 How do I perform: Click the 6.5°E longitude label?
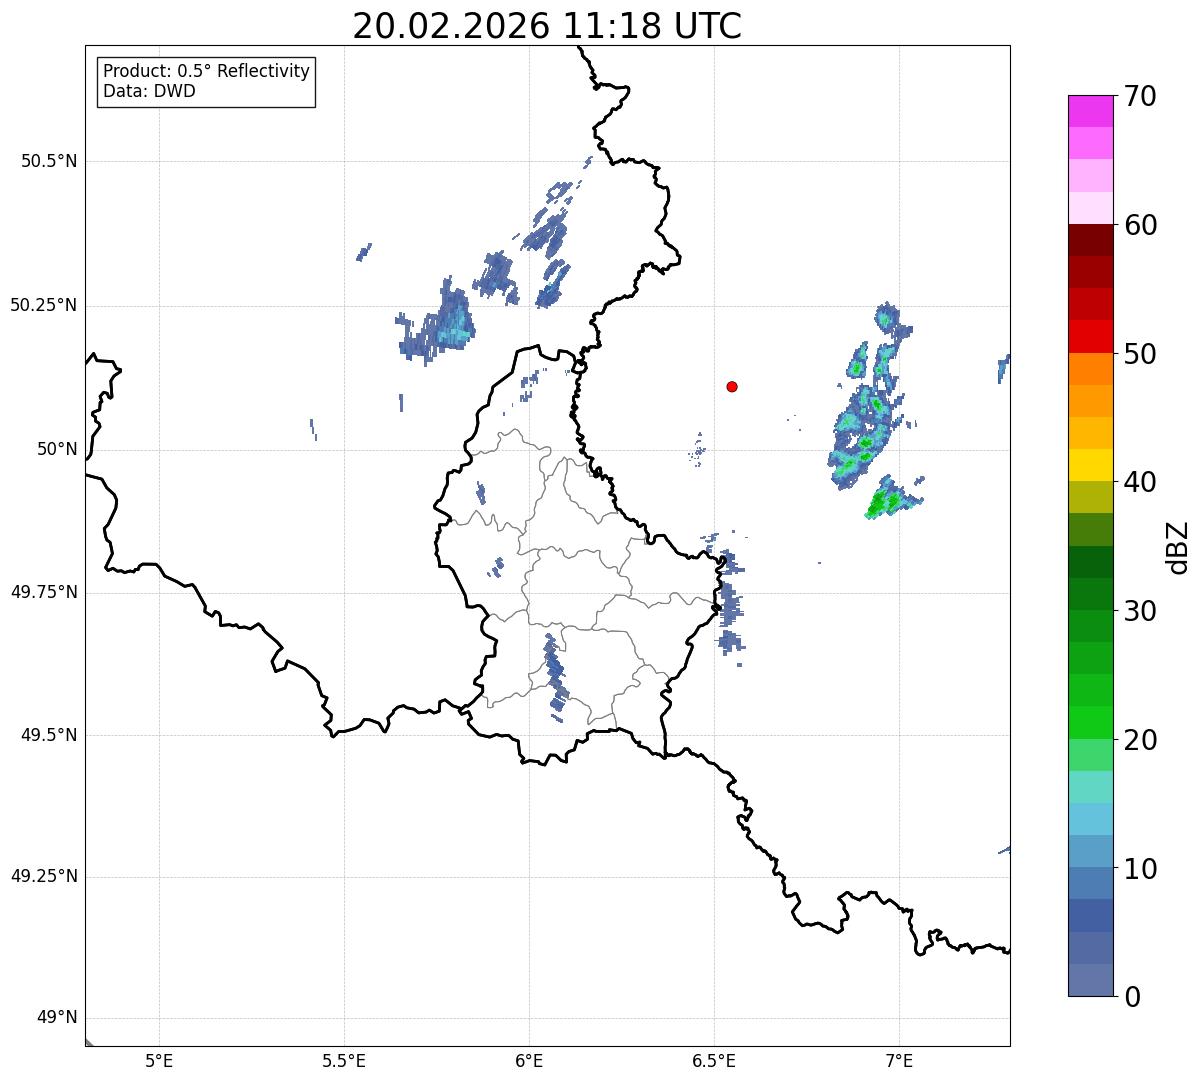[x=714, y=1060]
